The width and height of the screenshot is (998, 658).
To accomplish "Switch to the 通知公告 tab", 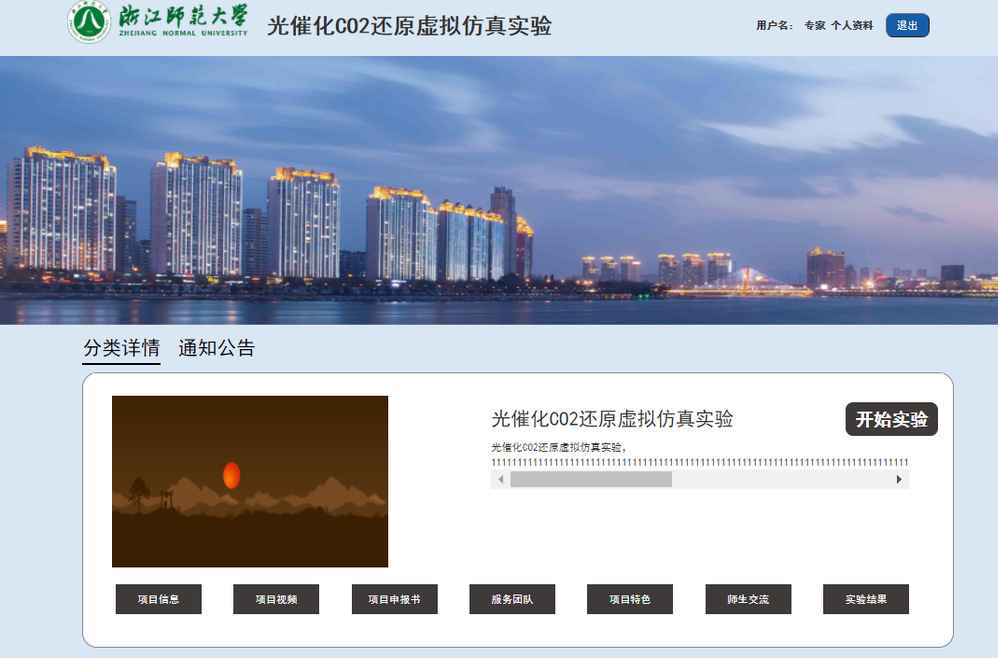I will 216,348.
